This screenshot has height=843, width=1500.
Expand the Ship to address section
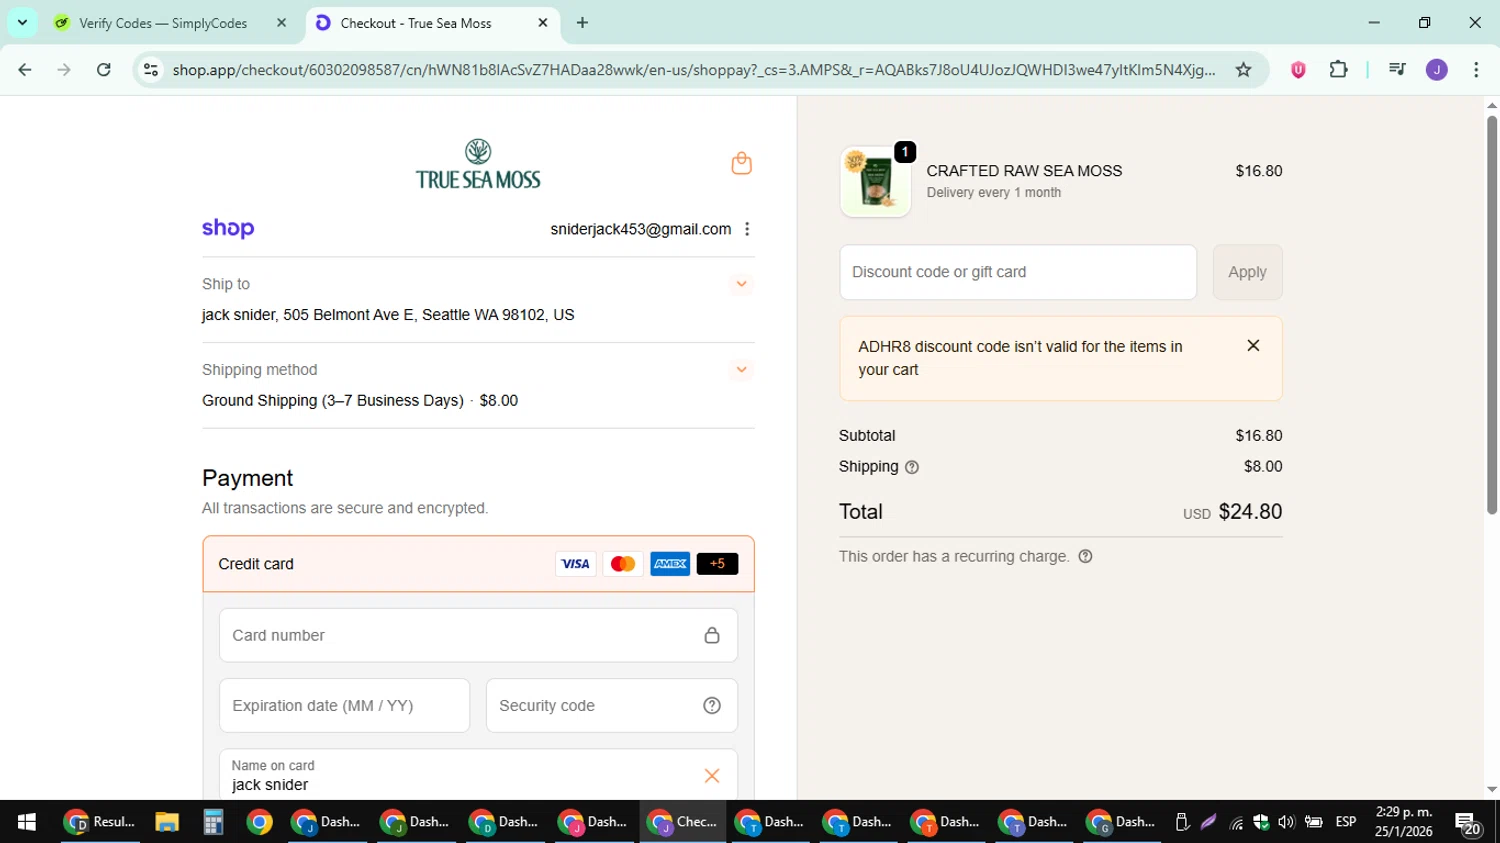(x=741, y=284)
